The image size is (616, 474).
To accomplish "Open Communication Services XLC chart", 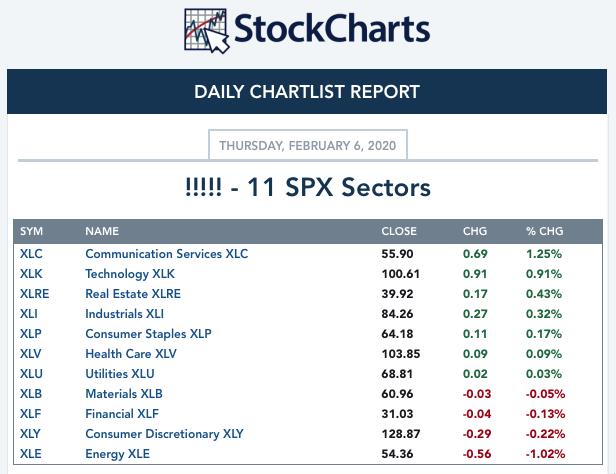I will (167, 254).
